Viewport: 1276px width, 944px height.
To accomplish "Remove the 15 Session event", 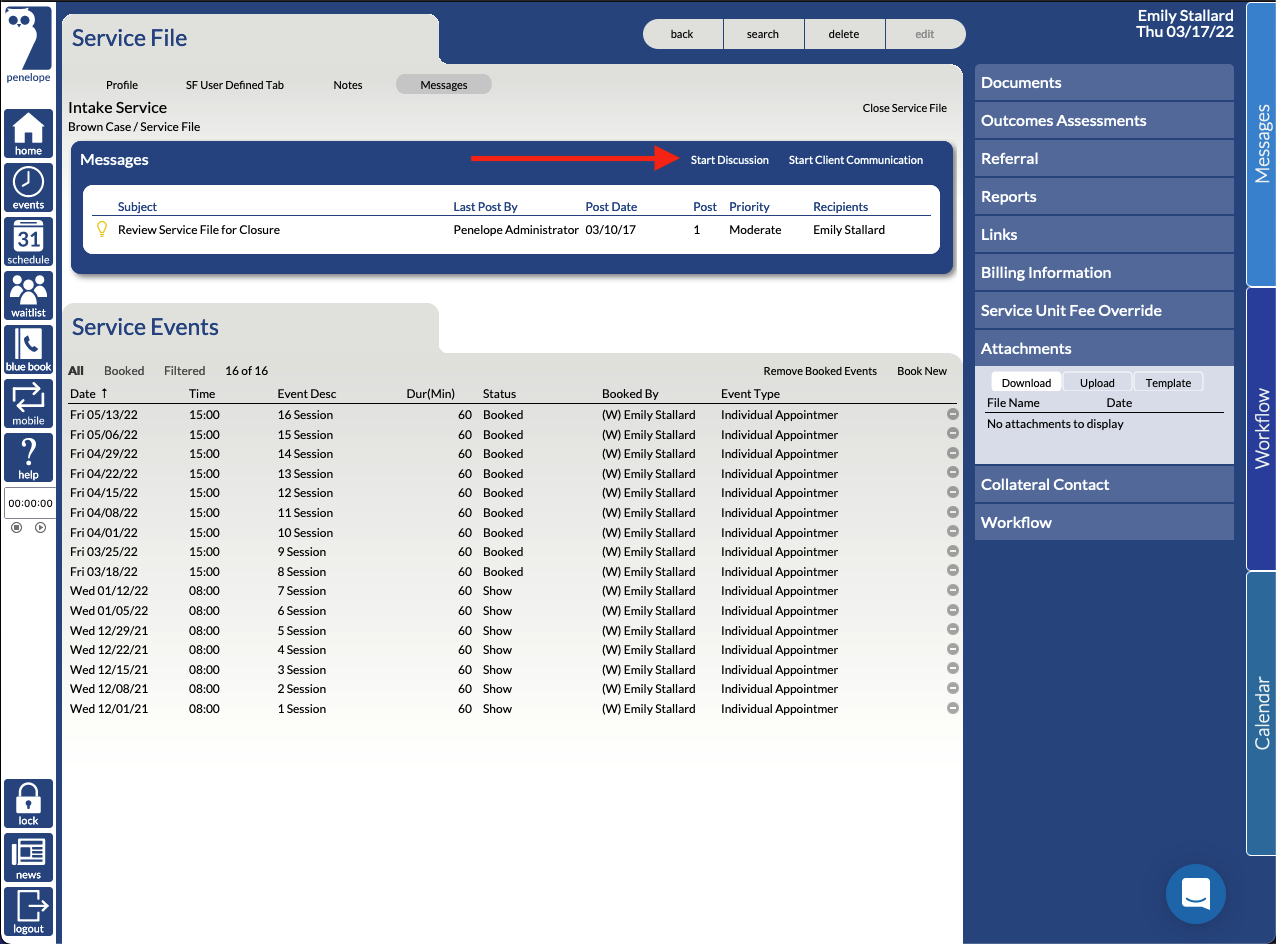I will pos(953,434).
